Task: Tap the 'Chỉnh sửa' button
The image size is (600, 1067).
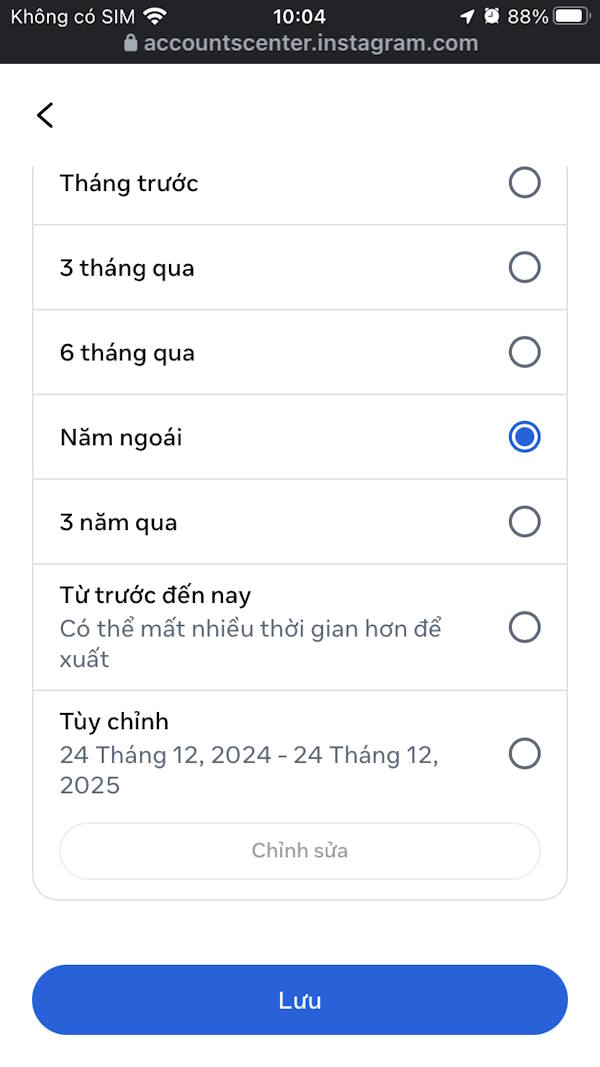Action: [299, 850]
